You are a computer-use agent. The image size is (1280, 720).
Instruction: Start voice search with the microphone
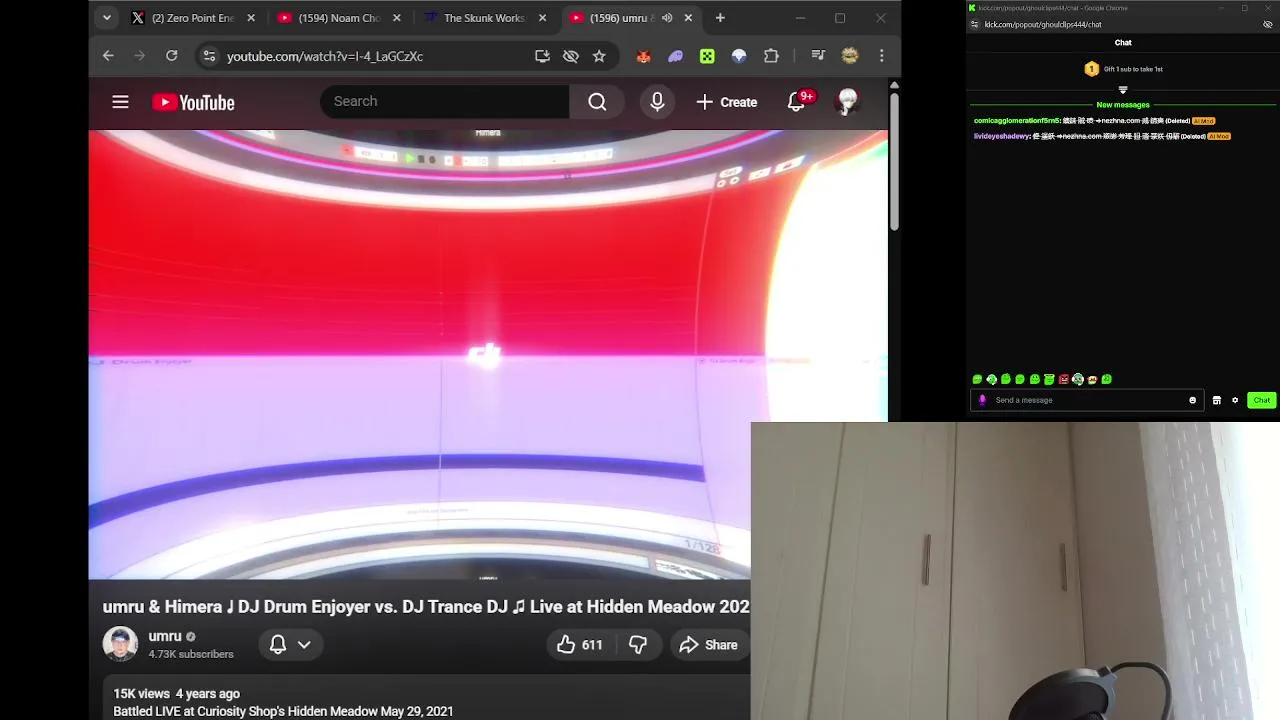(x=657, y=102)
